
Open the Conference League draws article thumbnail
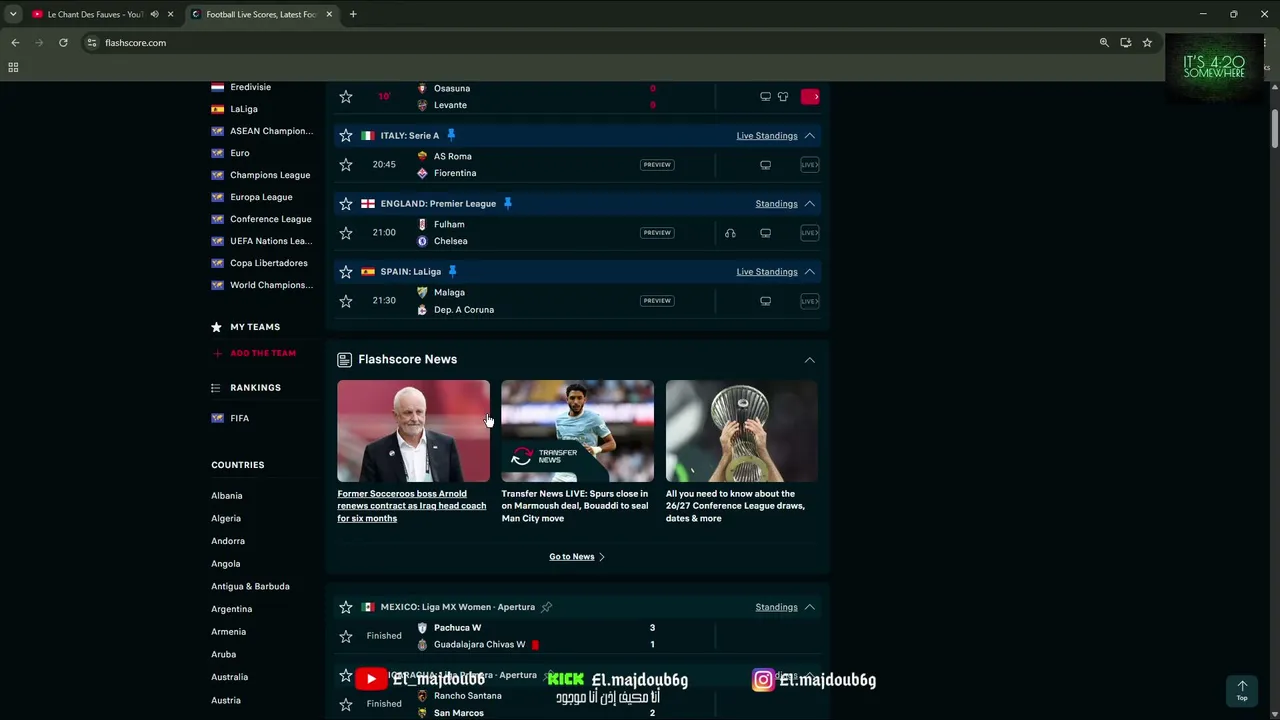(x=742, y=431)
